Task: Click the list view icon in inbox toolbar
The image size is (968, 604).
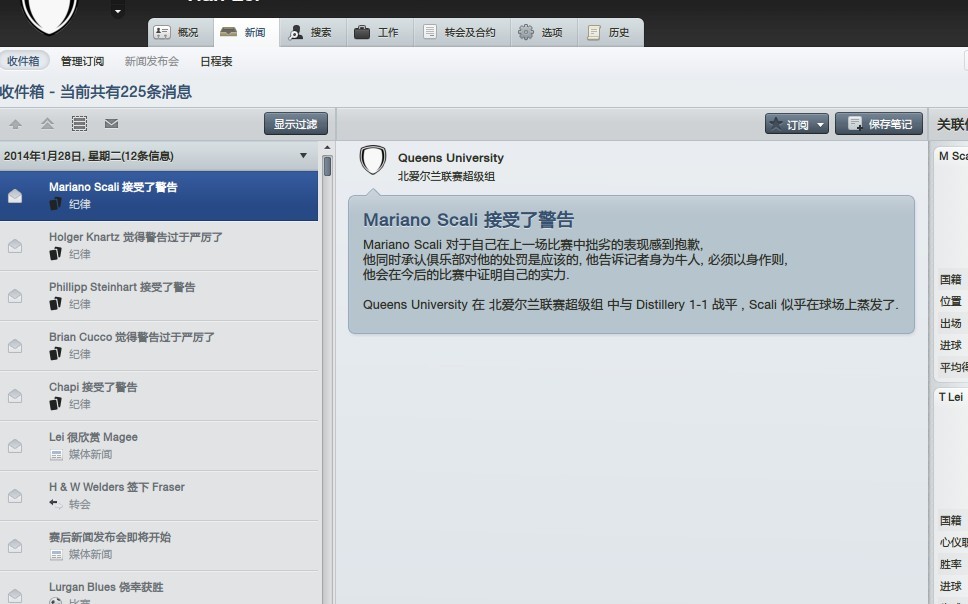Action: [x=79, y=124]
